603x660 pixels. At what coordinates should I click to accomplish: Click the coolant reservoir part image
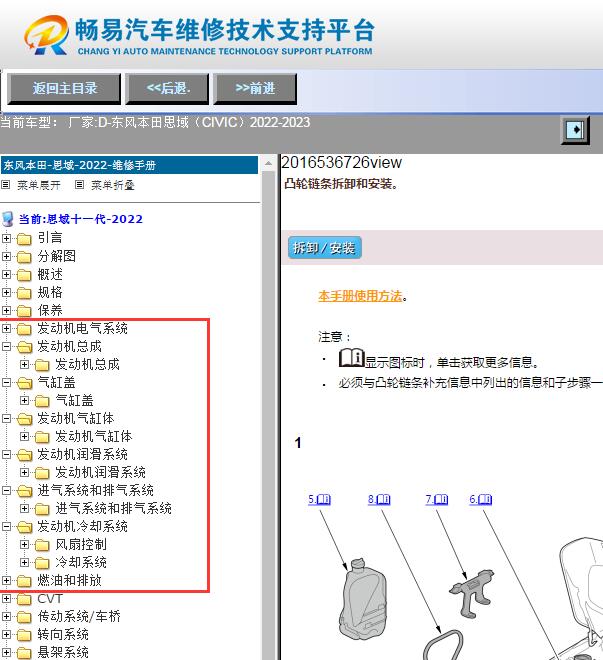[x=362, y=599]
